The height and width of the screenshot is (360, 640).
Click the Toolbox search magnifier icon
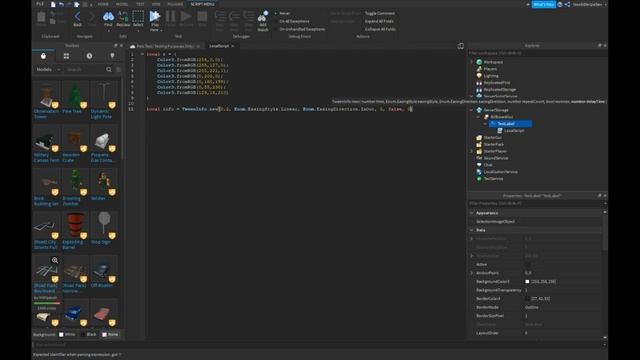[109, 69]
